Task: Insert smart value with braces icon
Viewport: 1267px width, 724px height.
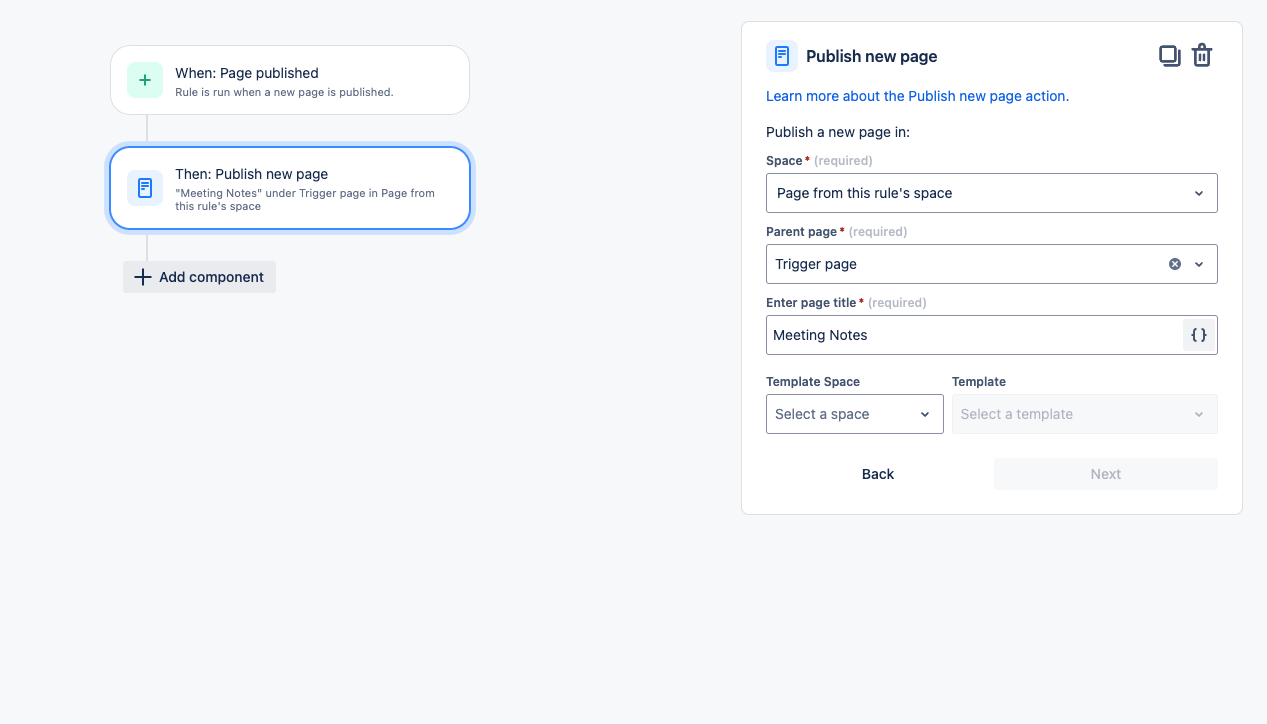Action: pyautogui.click(x=1199, y=335)
